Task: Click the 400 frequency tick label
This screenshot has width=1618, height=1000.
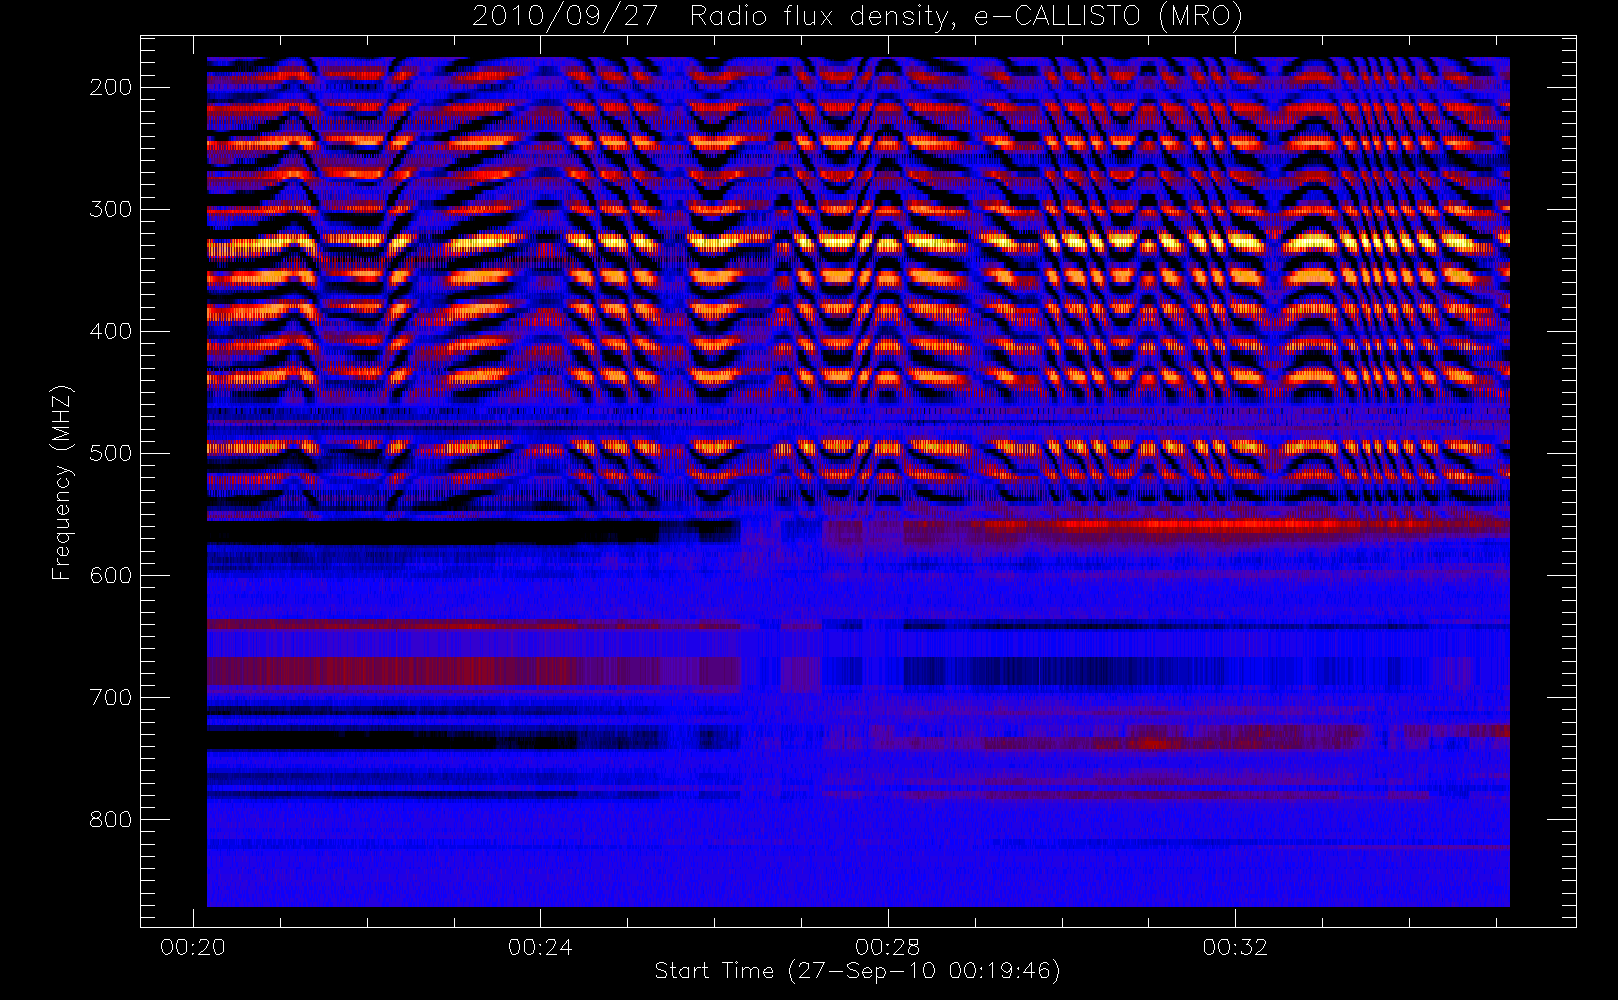Action: (110, 331)
